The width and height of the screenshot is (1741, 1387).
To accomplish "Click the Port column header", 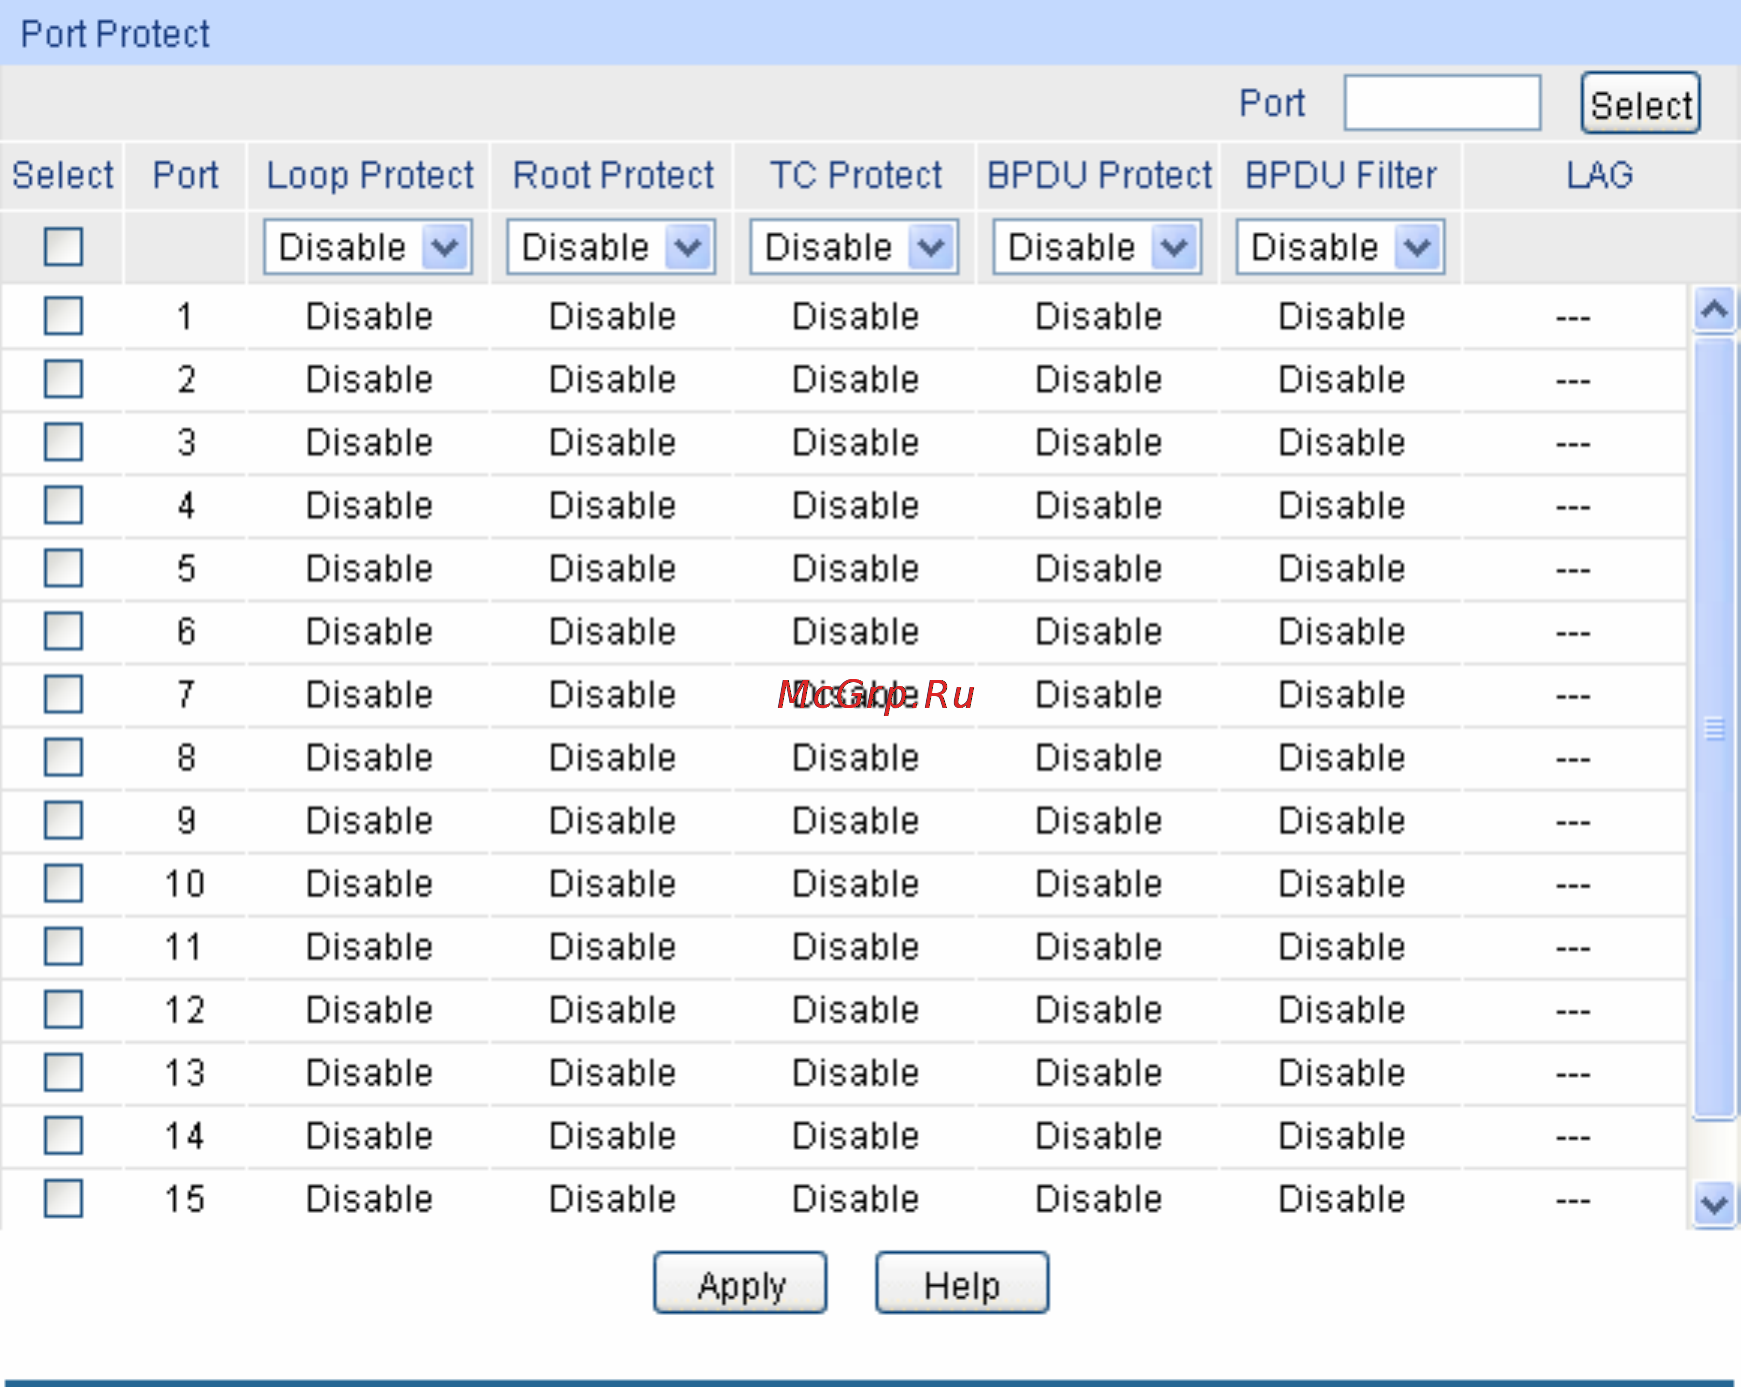I will click(185, 175).
